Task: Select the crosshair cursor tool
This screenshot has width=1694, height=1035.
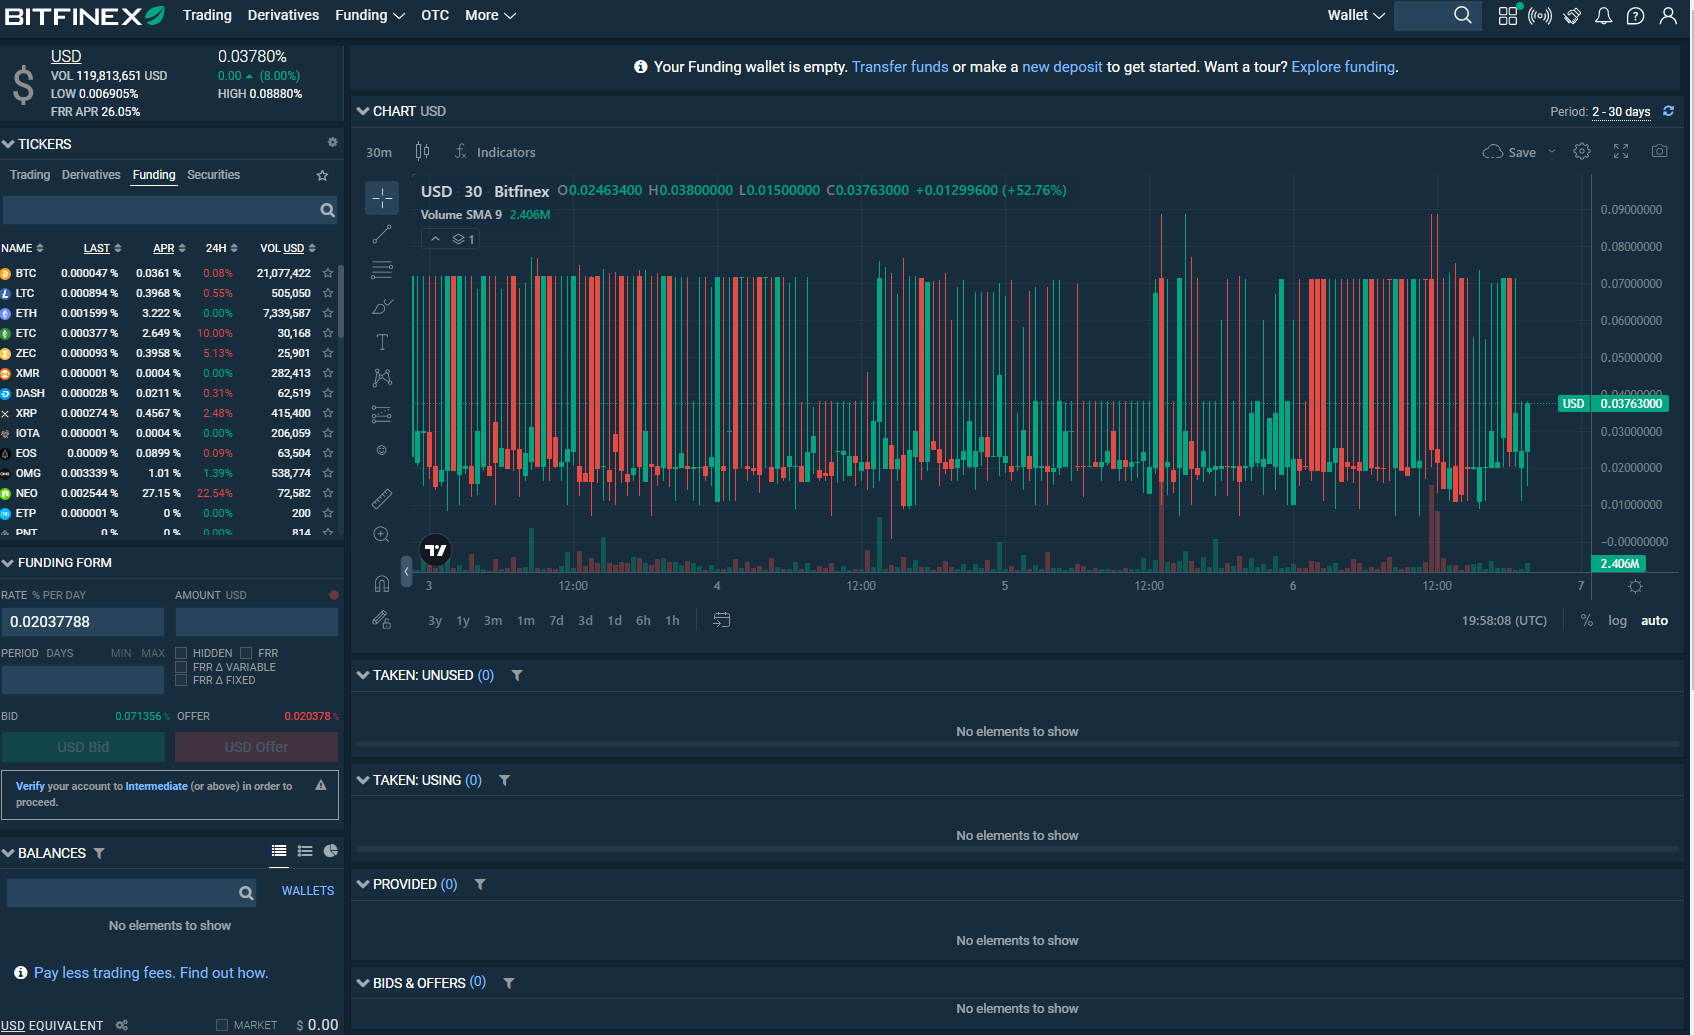Action: 382,198
